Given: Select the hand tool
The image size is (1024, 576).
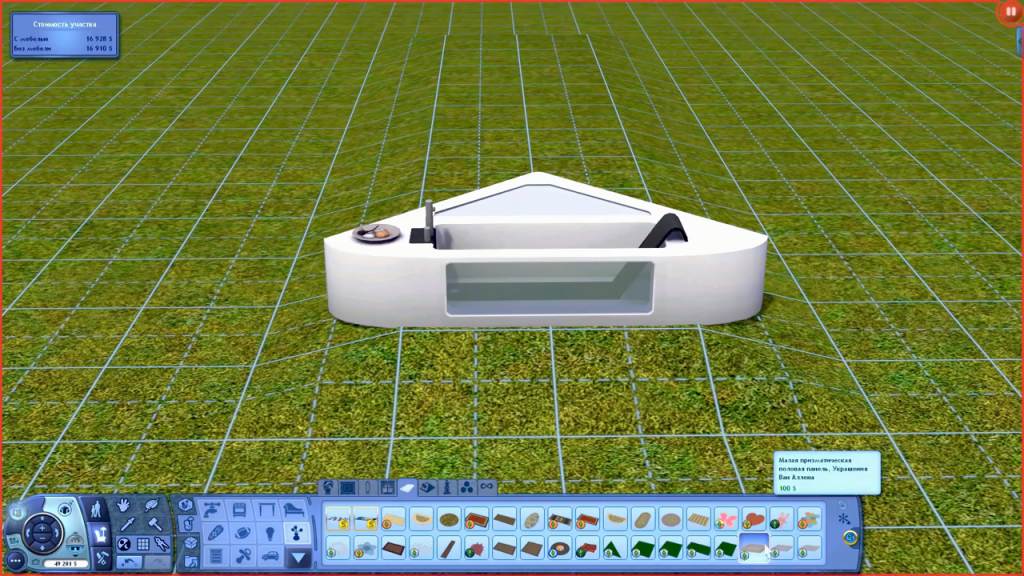Looking at the screenshot, I should (x=123, y=506).
